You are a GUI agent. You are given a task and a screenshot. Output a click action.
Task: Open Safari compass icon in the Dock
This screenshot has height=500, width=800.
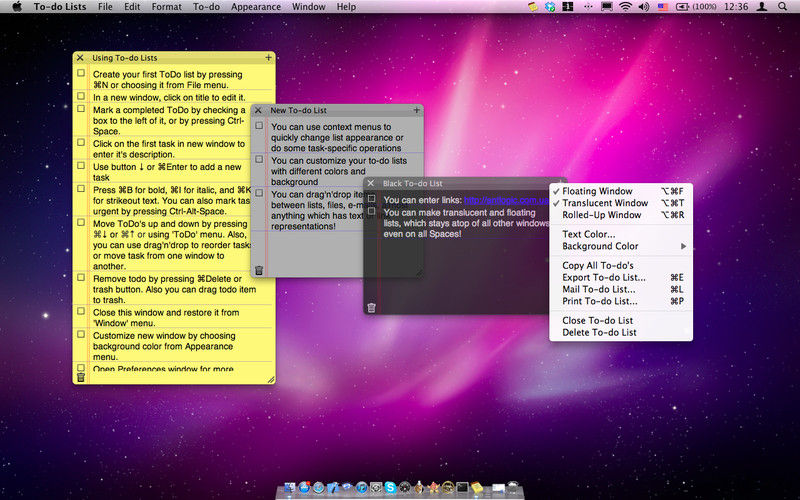pos(318,487)
